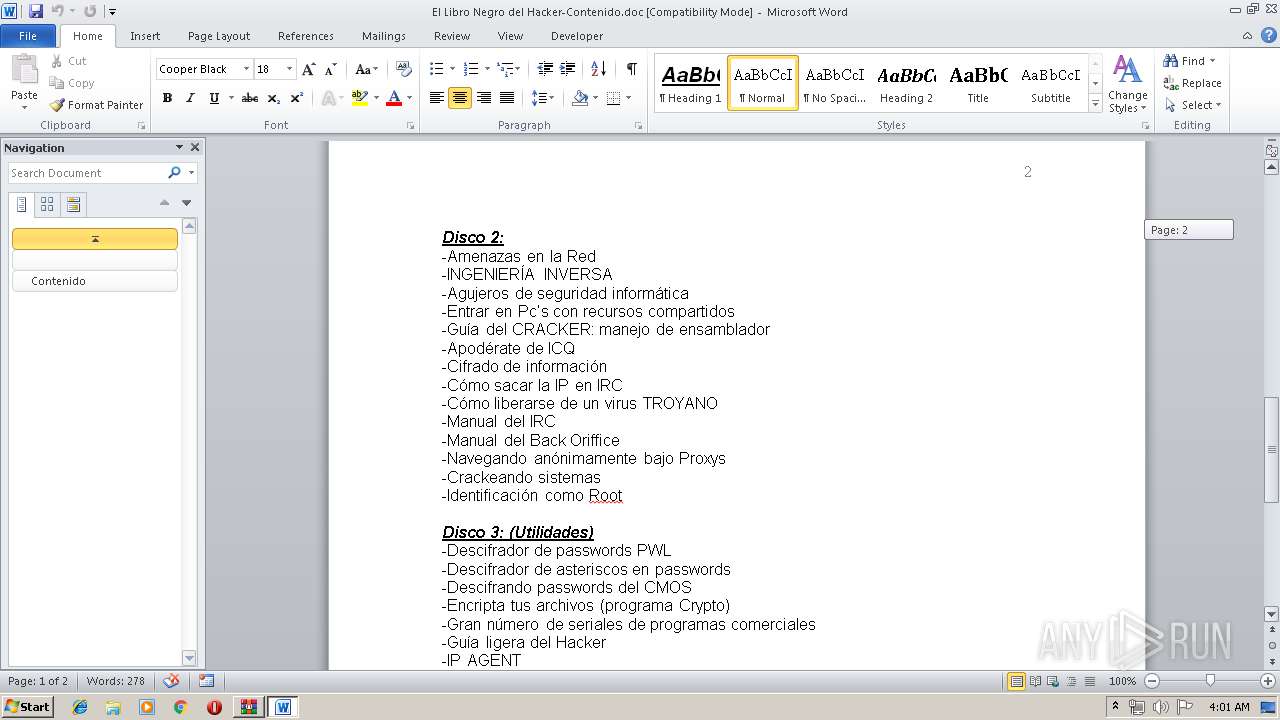This screenshot has width=1280, height=720.
Task: Toggle Show/Hide paragraph marks
Action: point(631,69)
